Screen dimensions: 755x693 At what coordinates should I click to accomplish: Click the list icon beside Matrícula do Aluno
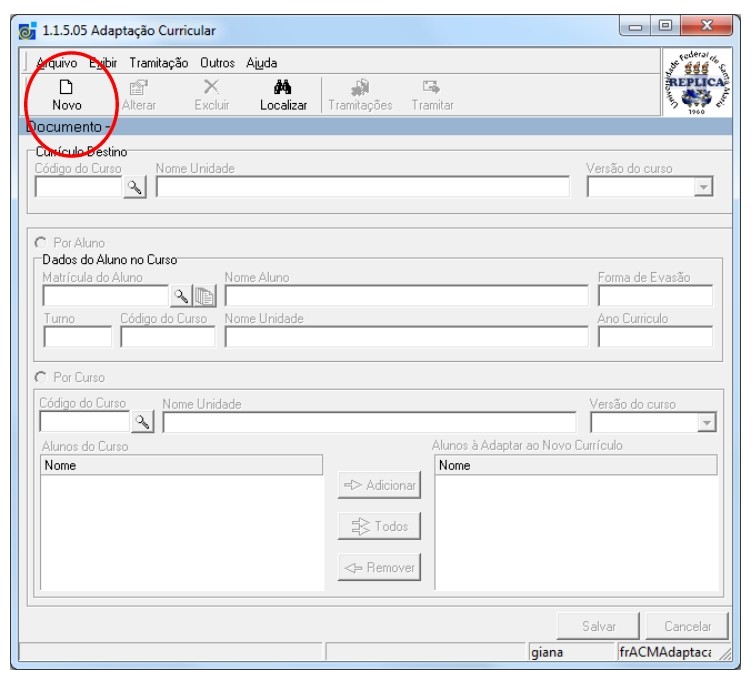tap(204, 295)
